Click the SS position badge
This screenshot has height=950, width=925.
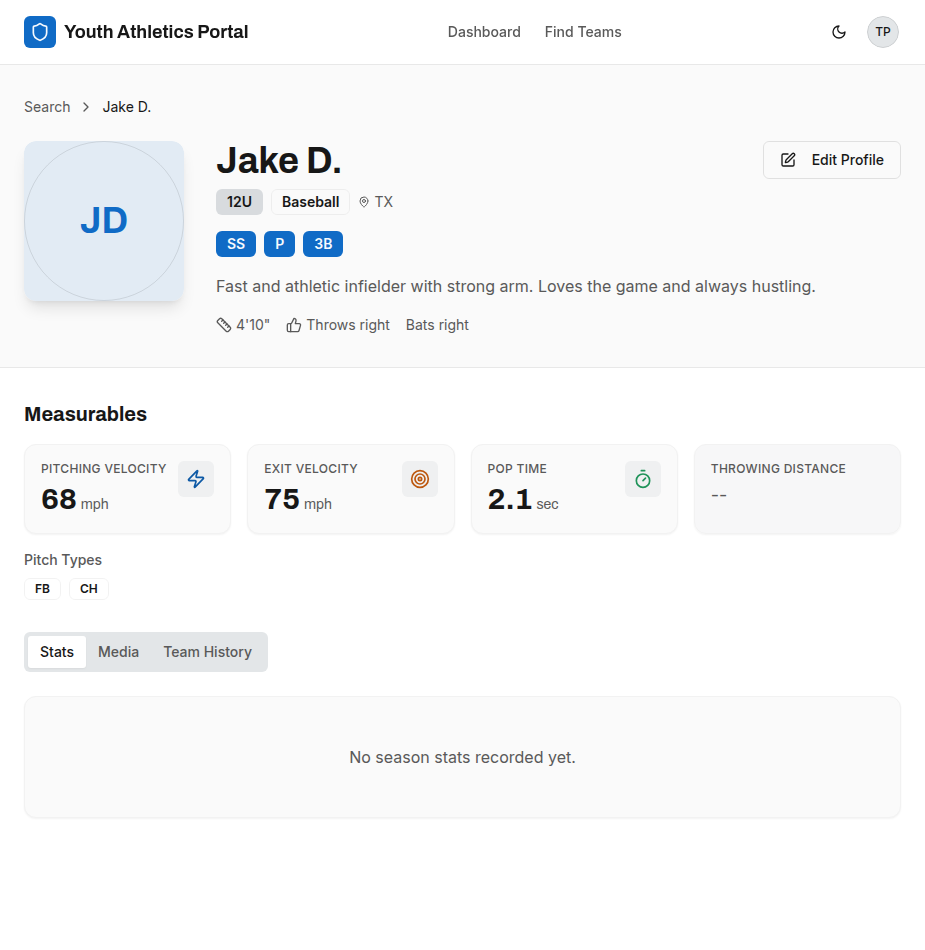click(x=236, y=244)
